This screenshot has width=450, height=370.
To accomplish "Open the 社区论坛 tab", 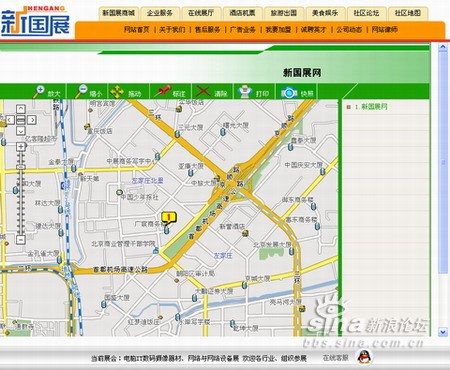I will 367,13.
